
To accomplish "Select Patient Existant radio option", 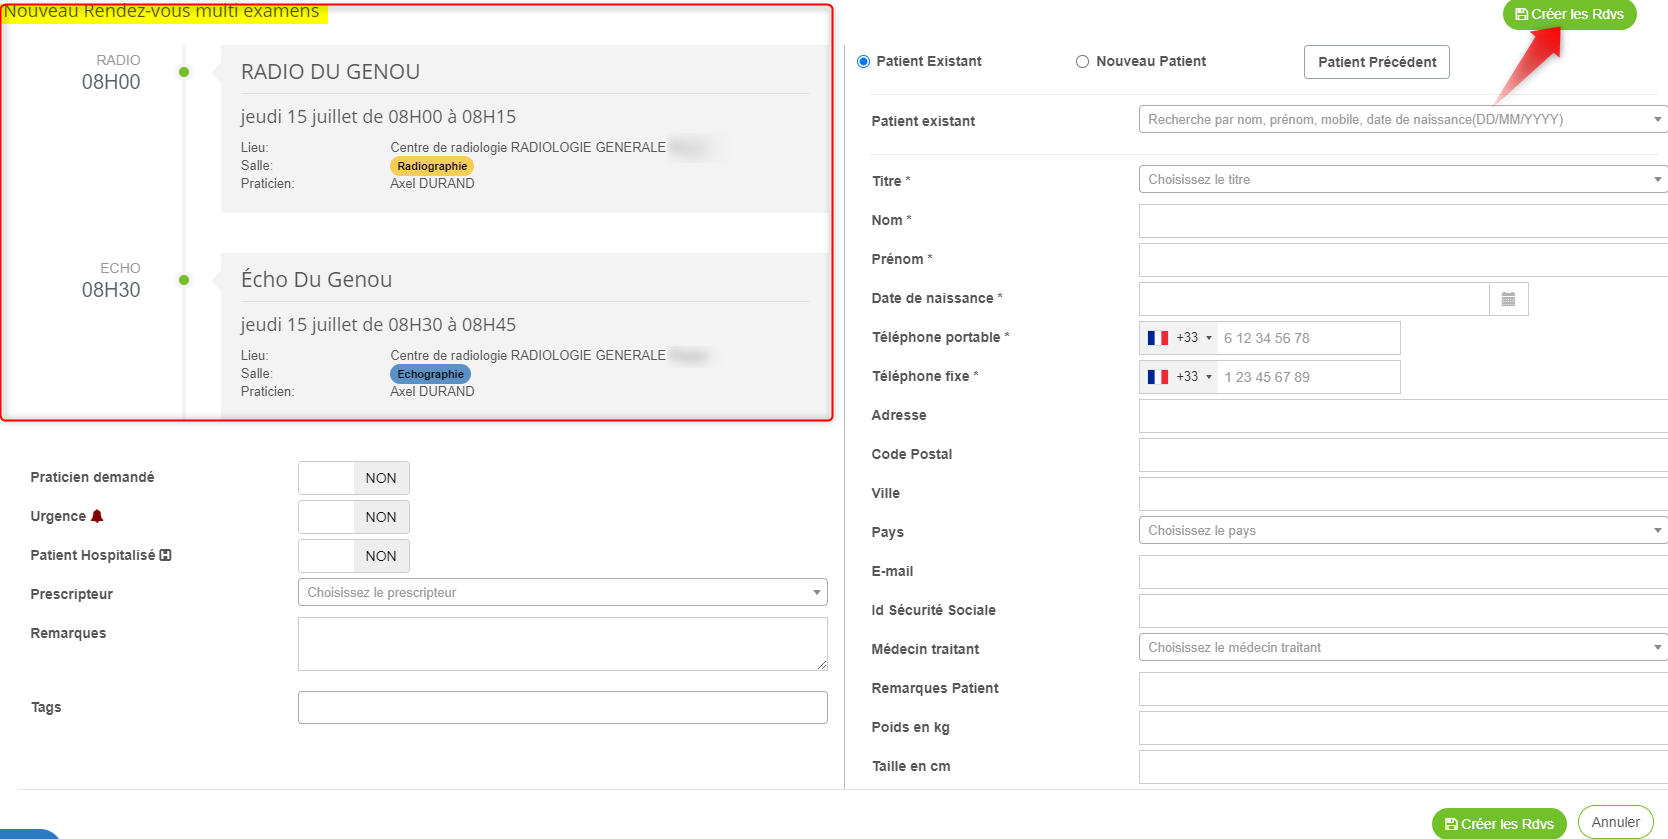I will pos(864,62).
